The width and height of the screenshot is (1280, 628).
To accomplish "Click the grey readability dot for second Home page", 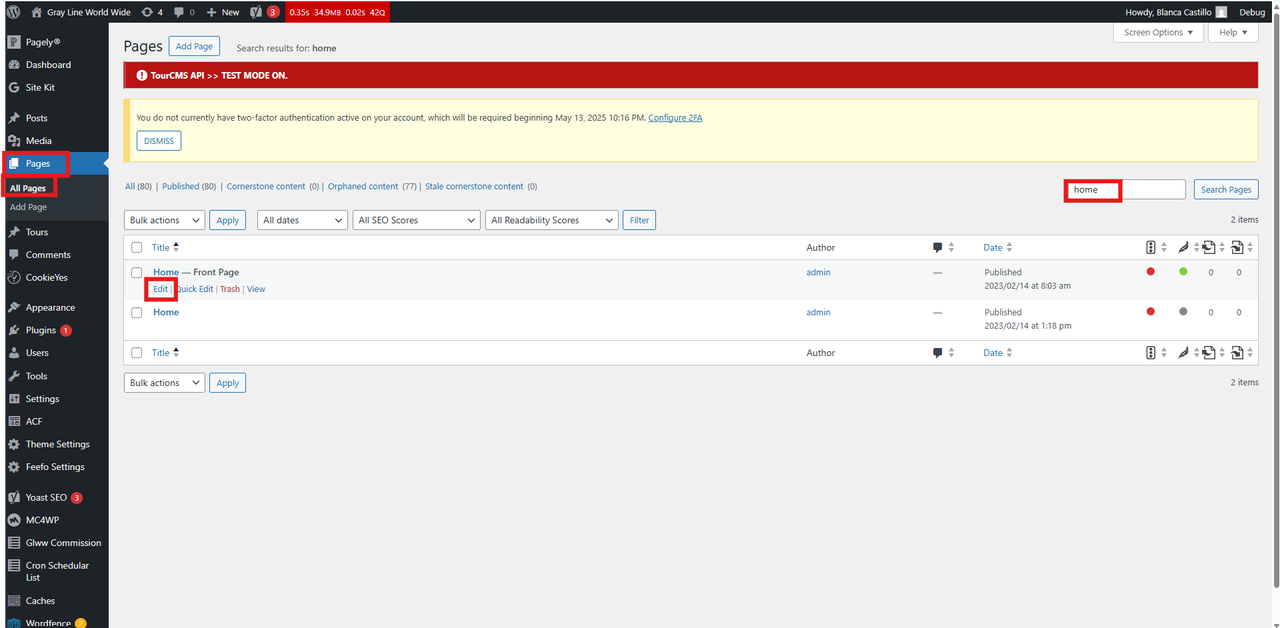I will click(1183, 312).
